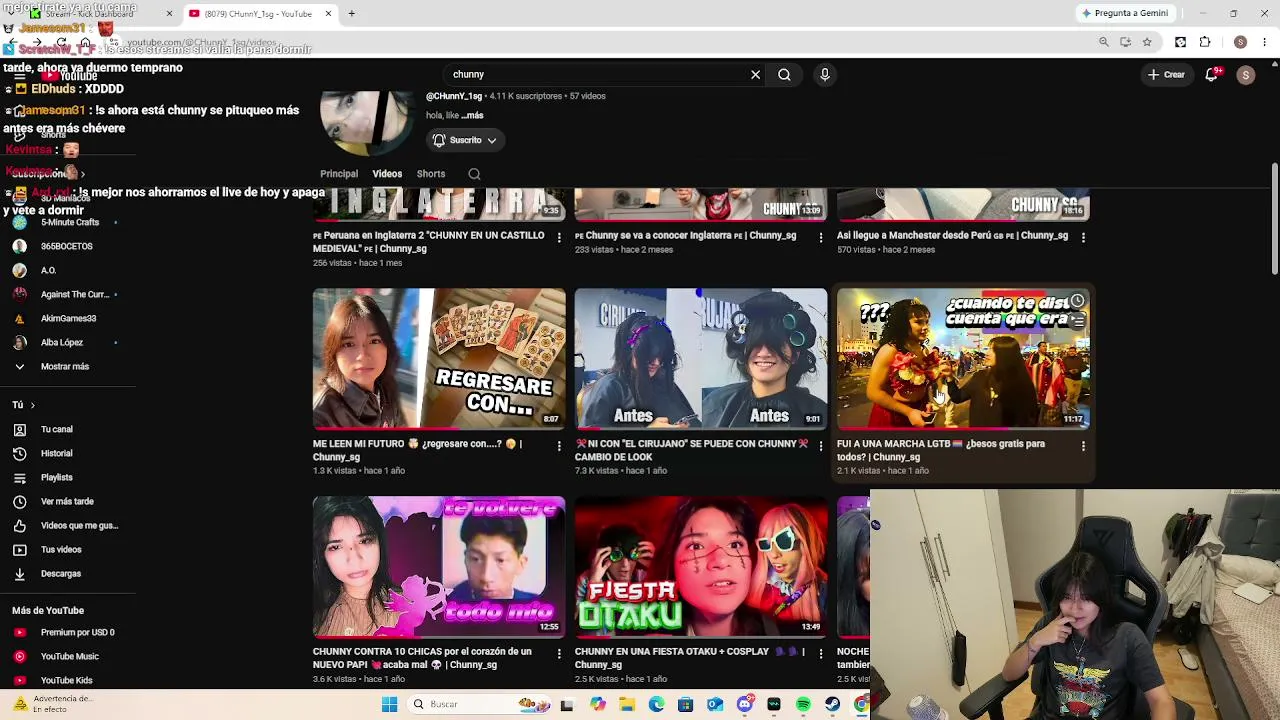Add MARCHA LGTB video to queue
Screen dimensions: 1280x720
tap(1077, 321)
